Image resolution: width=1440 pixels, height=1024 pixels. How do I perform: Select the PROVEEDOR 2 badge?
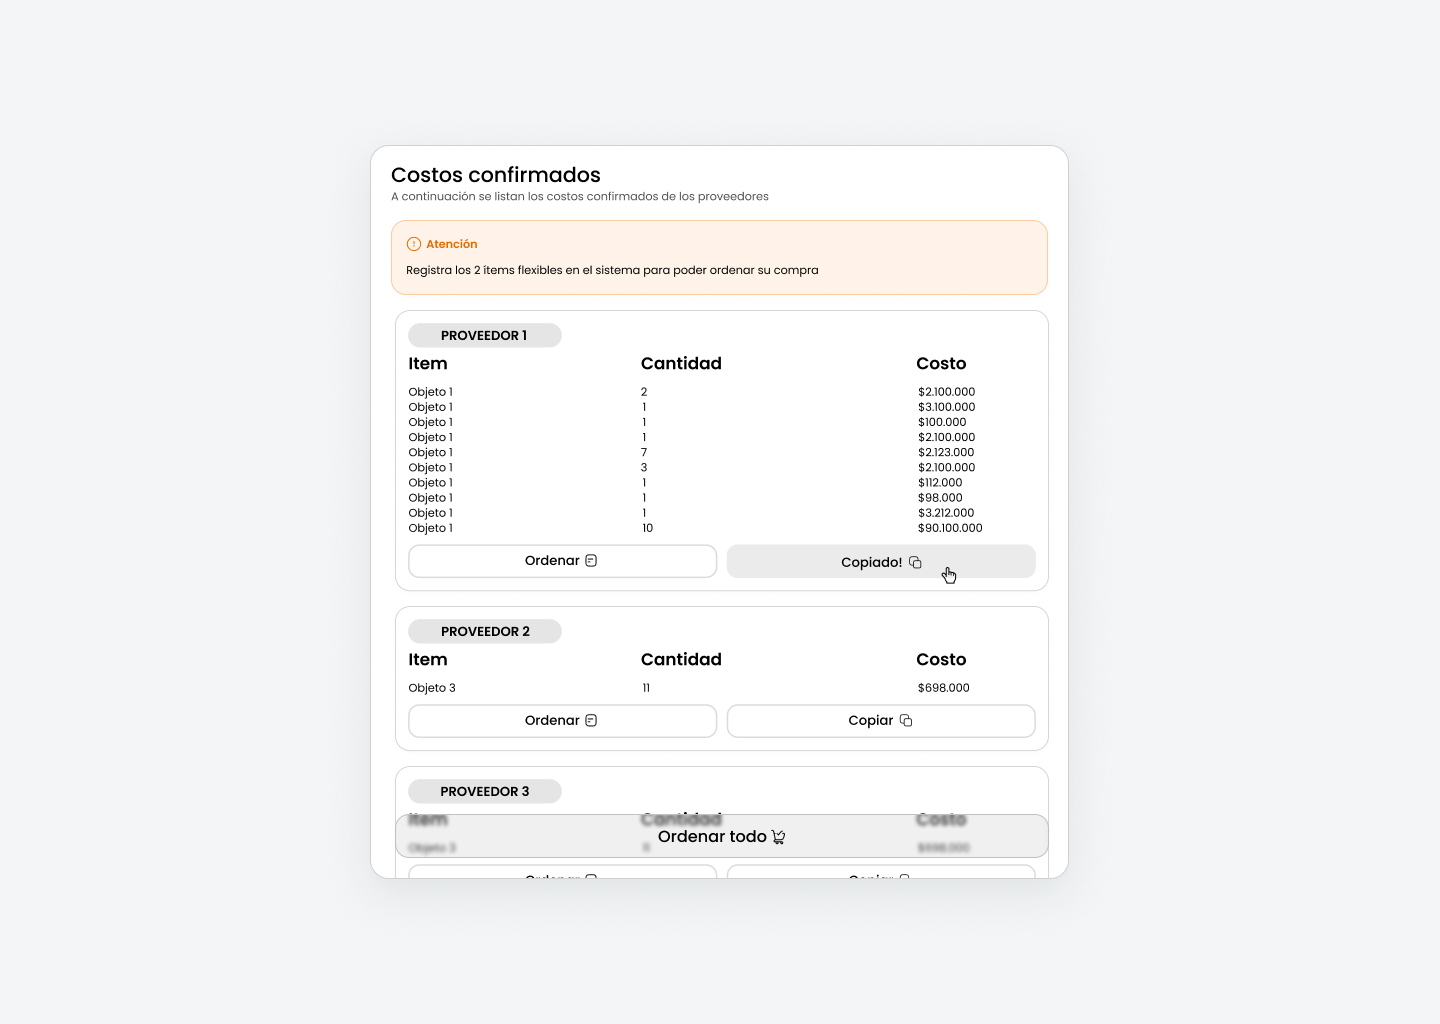pyautogui.click(x=484, y=631)
